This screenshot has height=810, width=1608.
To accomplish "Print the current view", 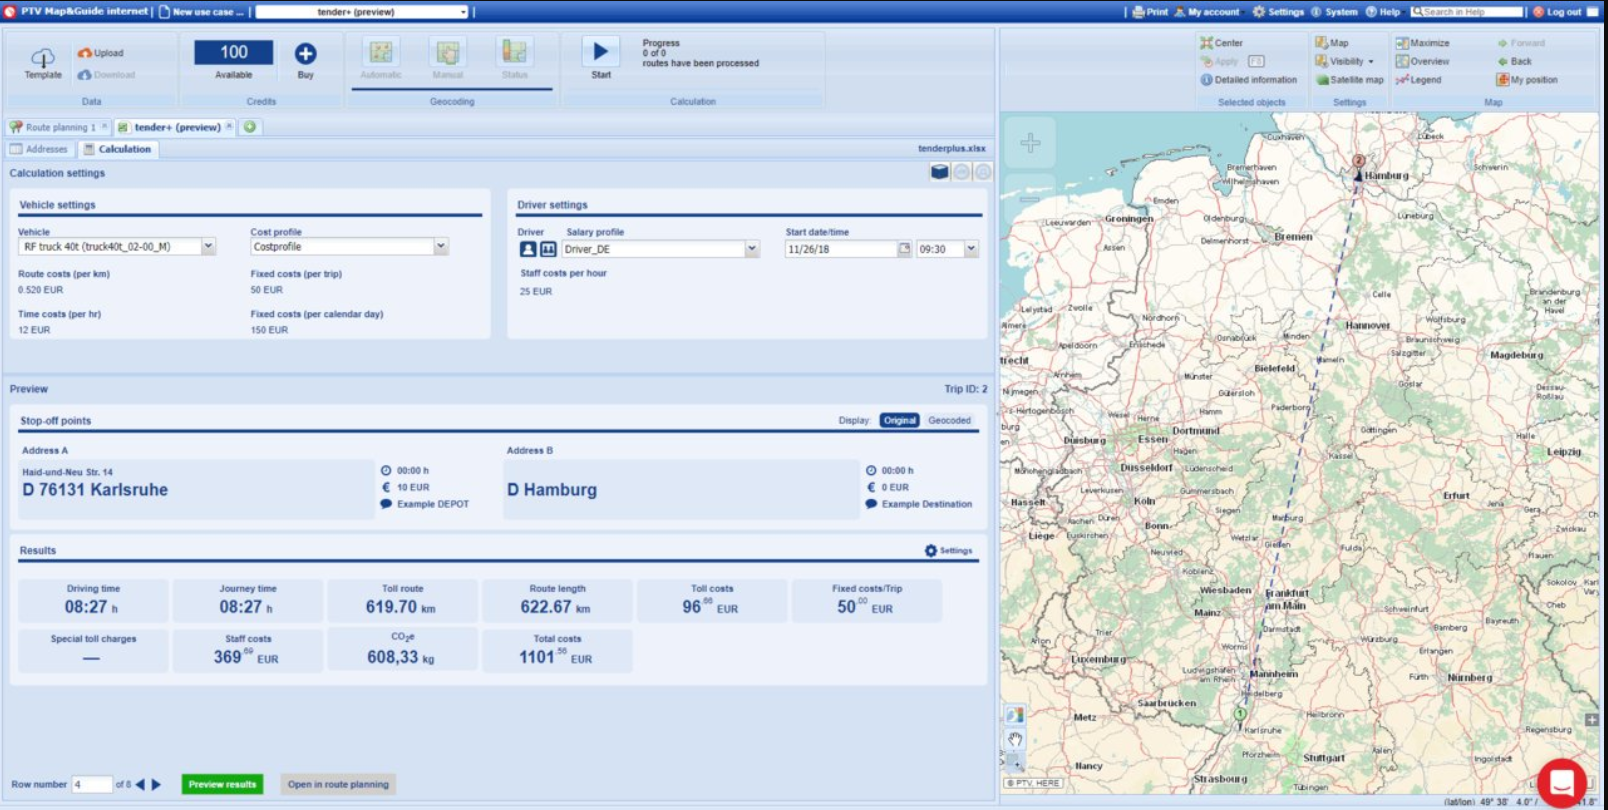I will click(x=1150, y=12).
